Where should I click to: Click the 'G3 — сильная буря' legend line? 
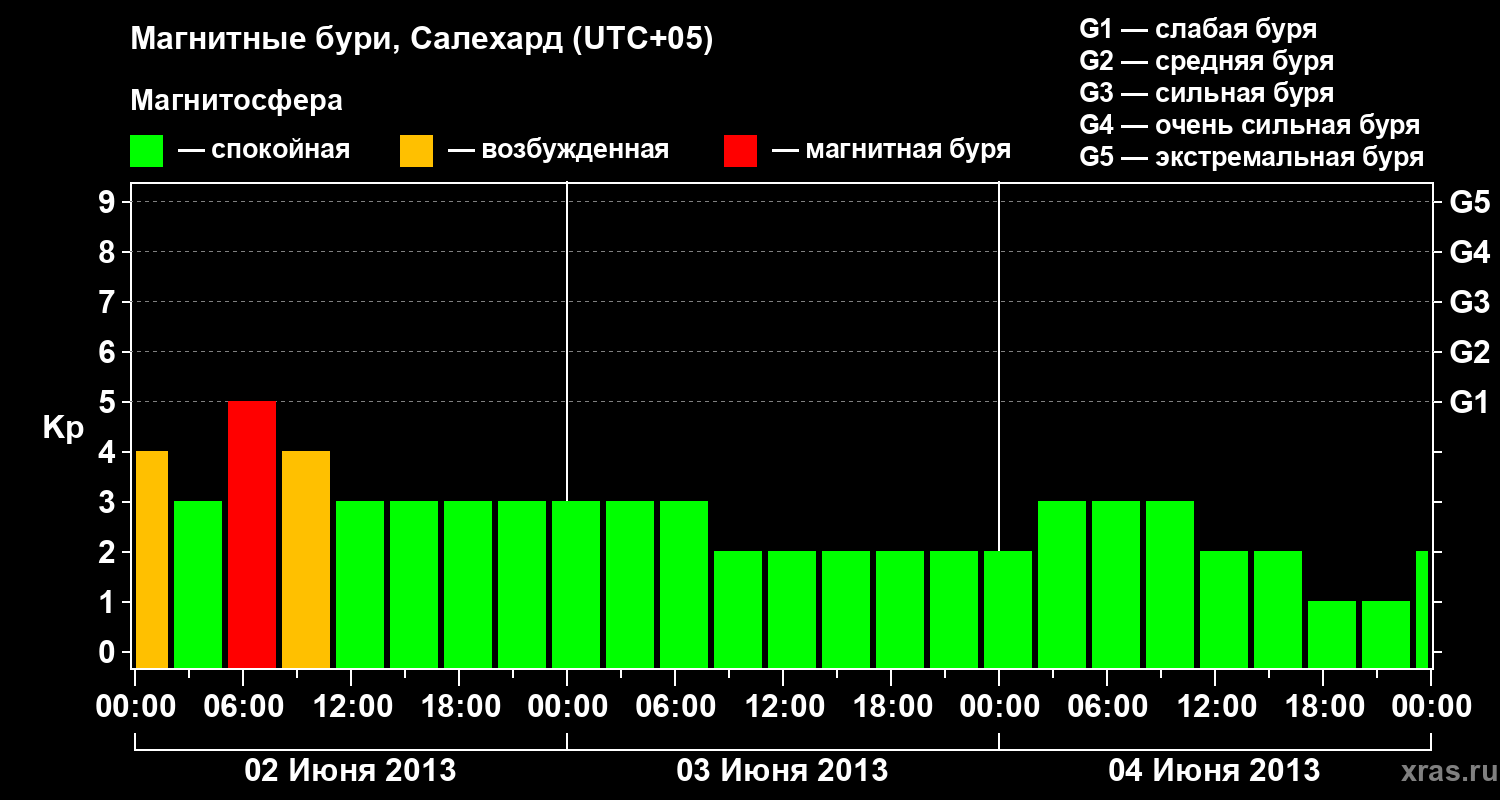pos(1207,93)
